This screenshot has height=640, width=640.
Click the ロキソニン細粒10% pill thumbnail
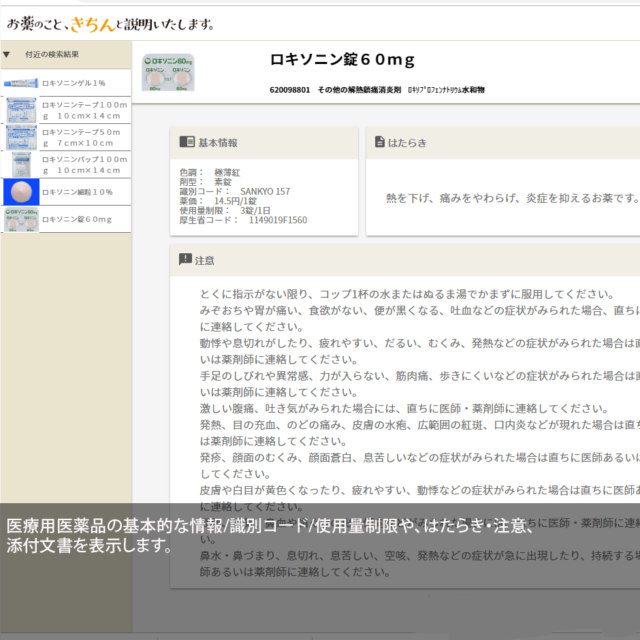tap(20, 191)
